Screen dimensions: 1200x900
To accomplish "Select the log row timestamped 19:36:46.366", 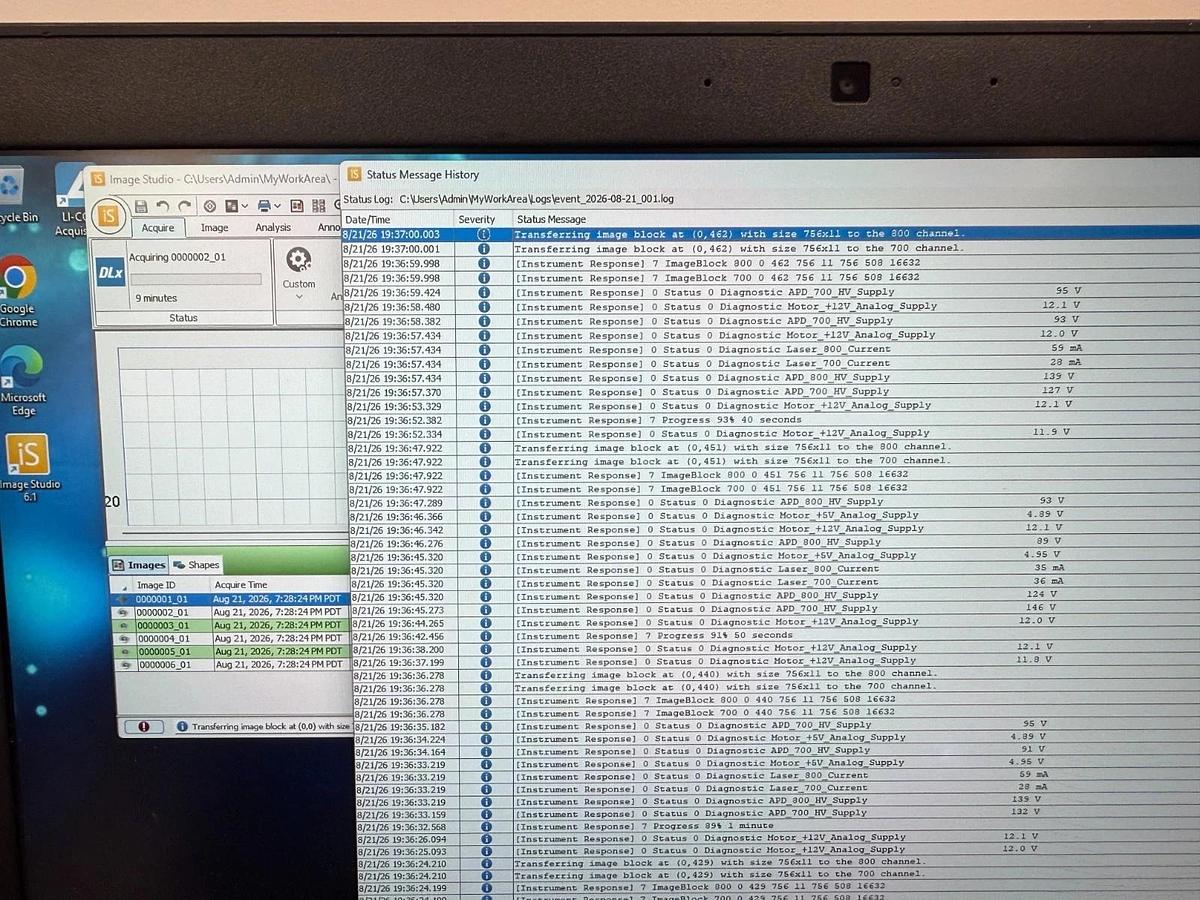I will (x=772, y=516).
